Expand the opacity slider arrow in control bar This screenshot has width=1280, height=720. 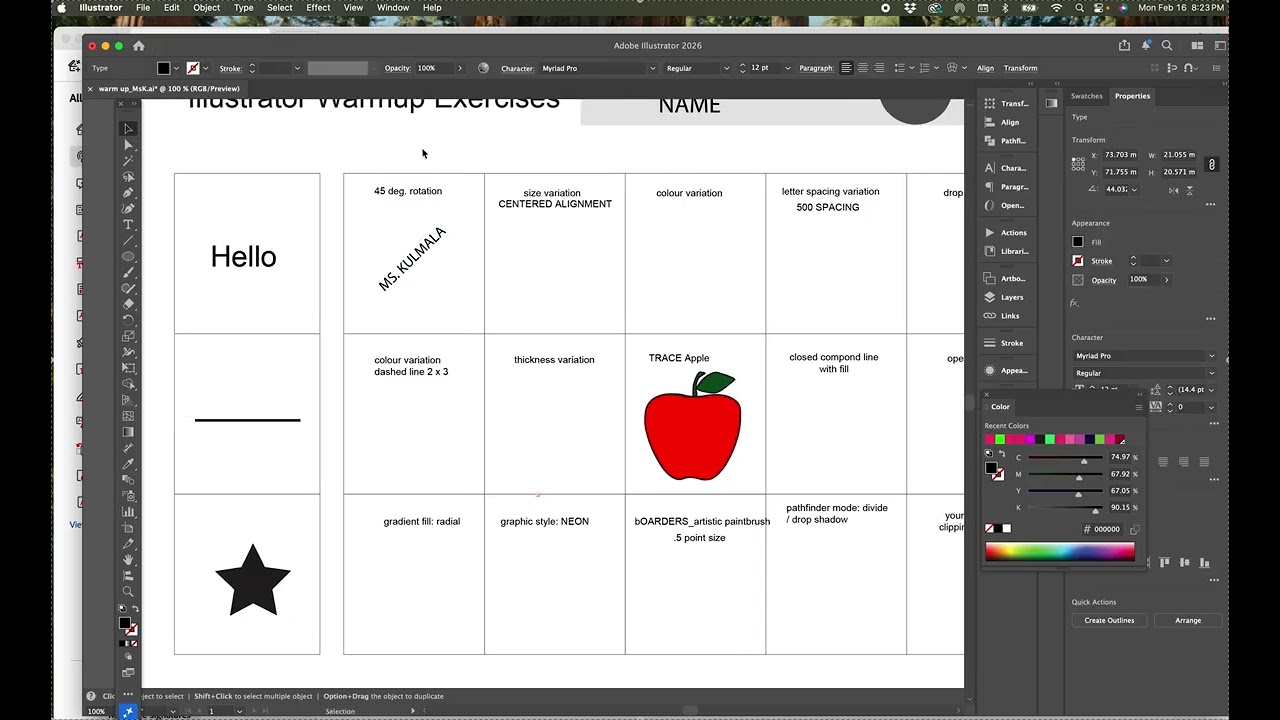[x=460, y=68]
